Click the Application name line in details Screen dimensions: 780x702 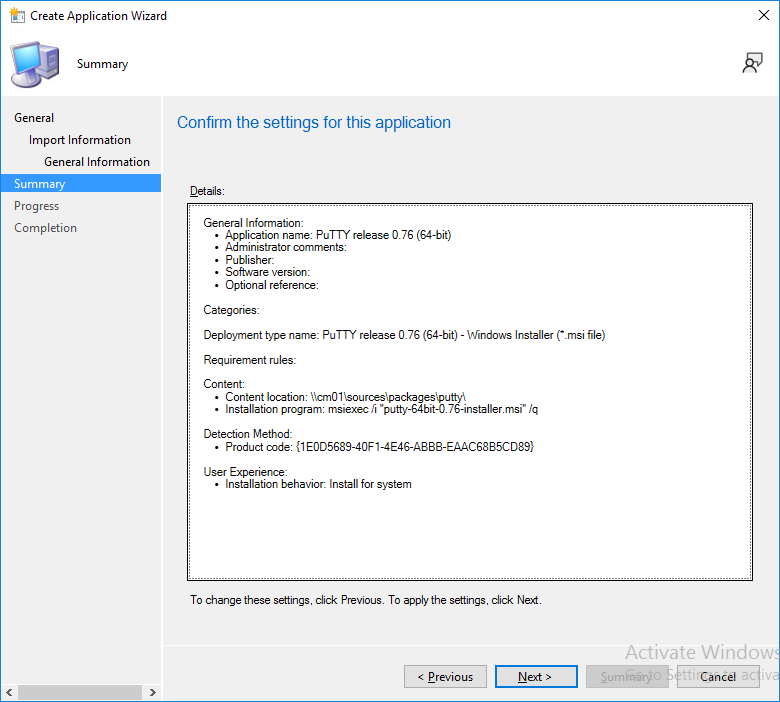338,235
